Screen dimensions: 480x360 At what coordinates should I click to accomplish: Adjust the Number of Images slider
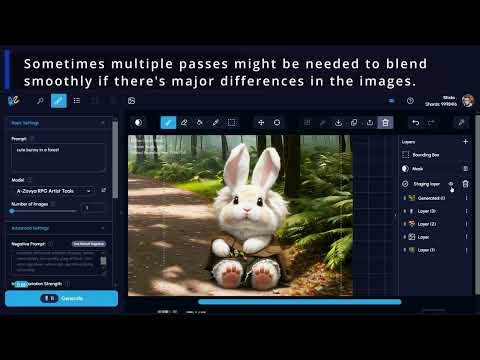44,211
